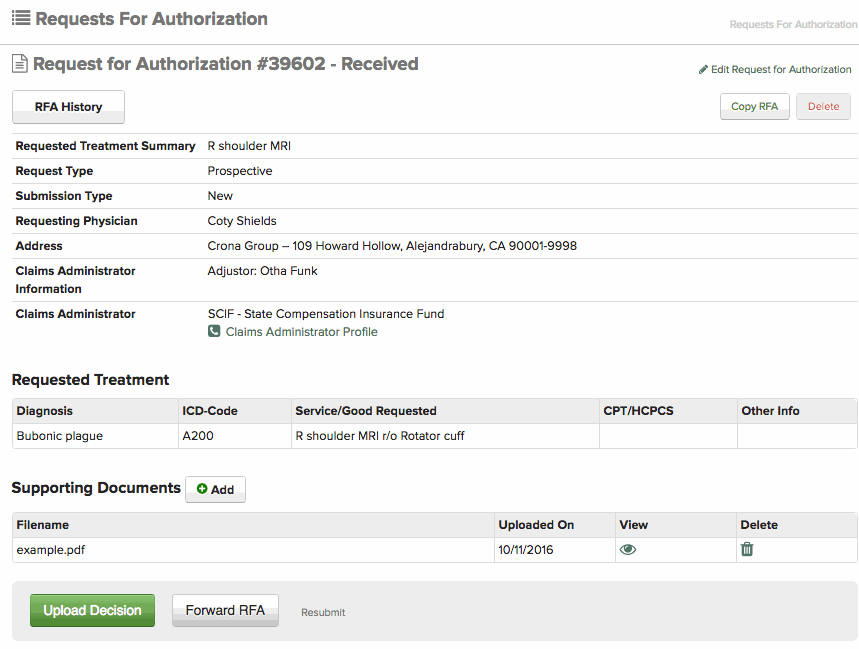This screenshot has width=859, height=649.
Task: Delete example.pdf with the trash icon
Action: point(747,549)
